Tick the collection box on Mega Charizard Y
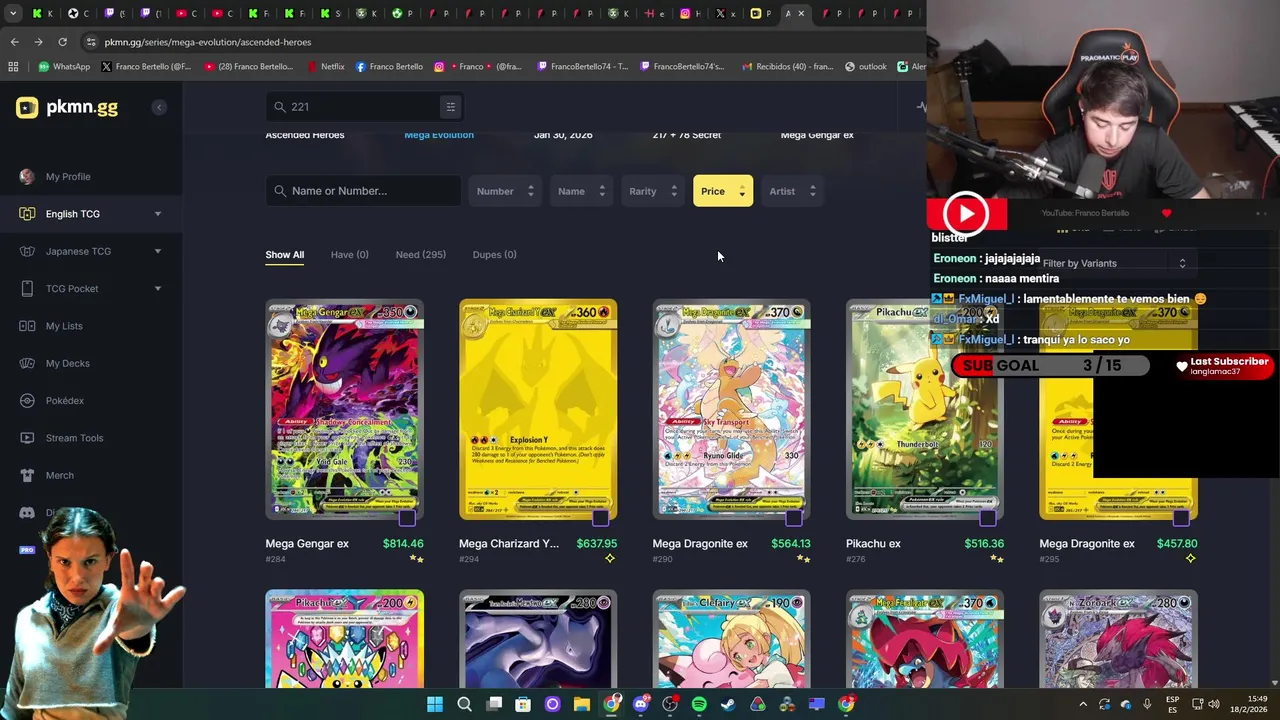 tap(600, 518)
